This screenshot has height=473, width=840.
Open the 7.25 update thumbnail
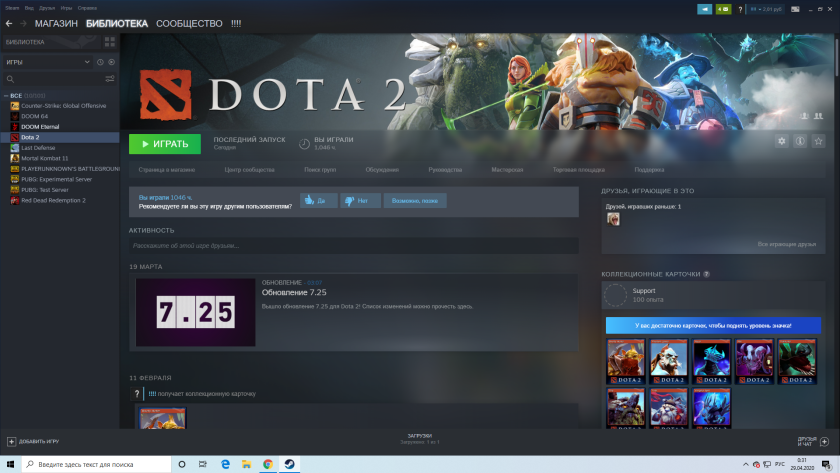195,312
